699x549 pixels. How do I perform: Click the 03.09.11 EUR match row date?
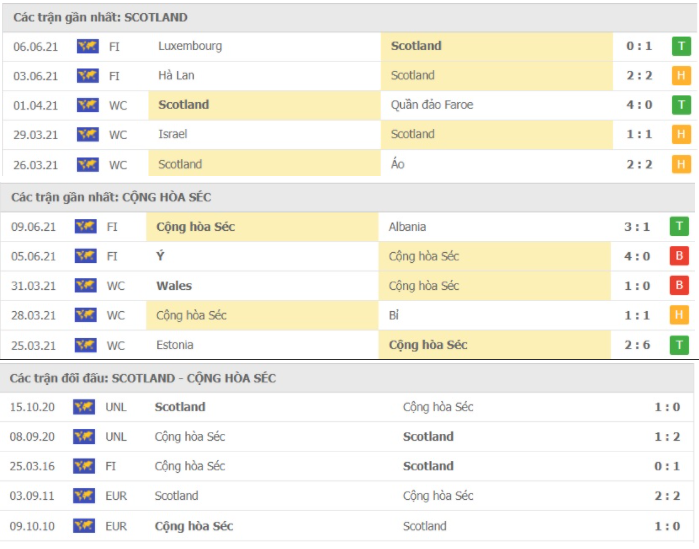coord(32,496)
